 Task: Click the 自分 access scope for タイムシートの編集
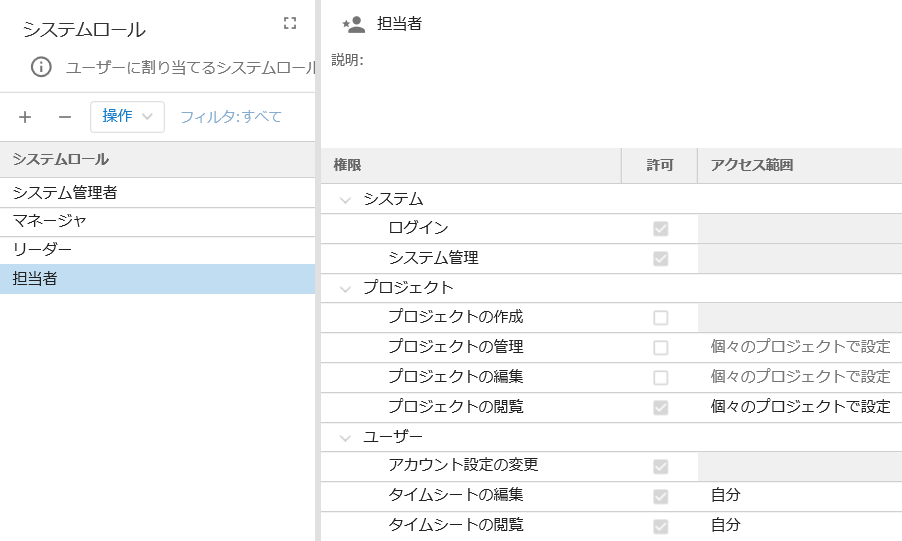coord(725,496)
